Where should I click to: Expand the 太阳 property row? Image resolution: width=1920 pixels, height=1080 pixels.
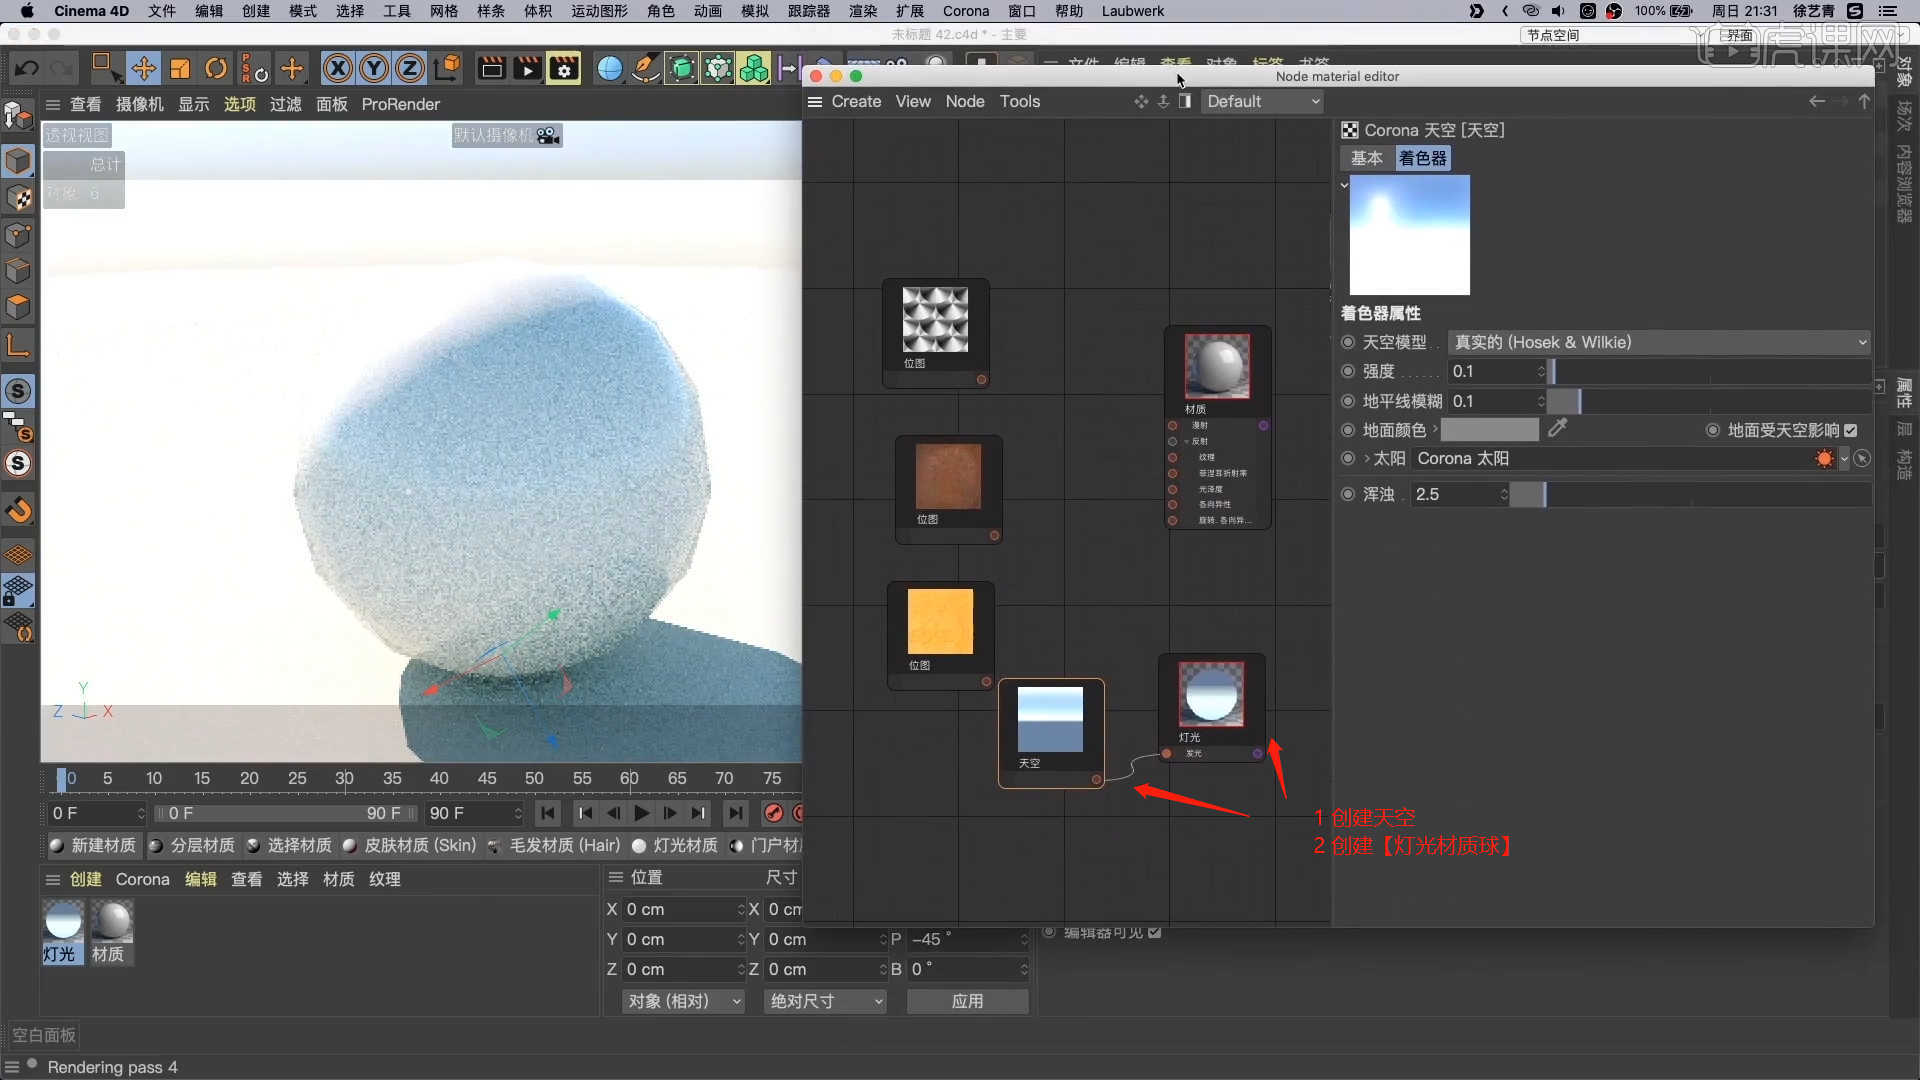(x=1367, y=458)
